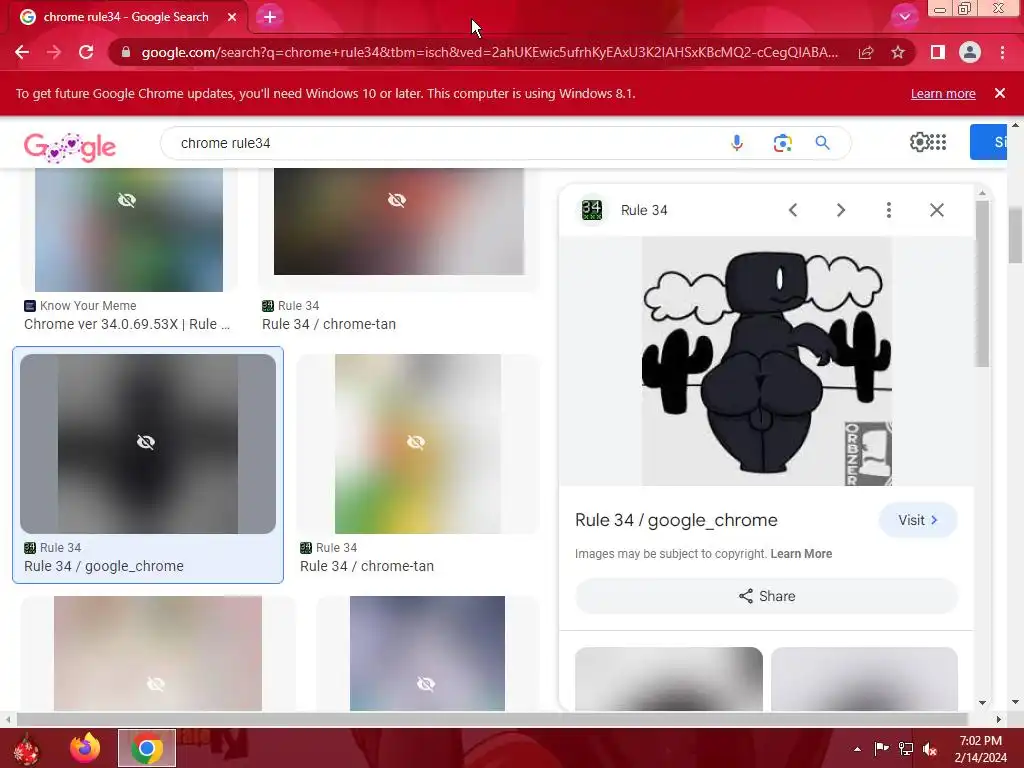The image size is (1024, 768).
Task: Click the blue Sign in button
Action: tap(988, 142)
